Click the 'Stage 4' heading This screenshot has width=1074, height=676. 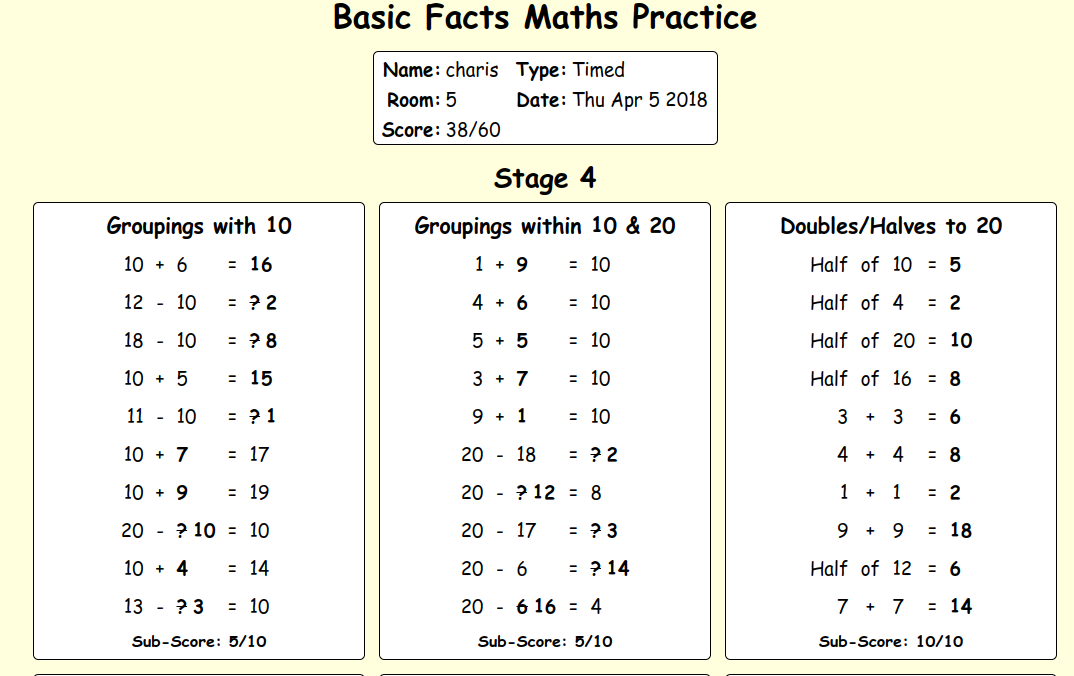tap(545, 178)
